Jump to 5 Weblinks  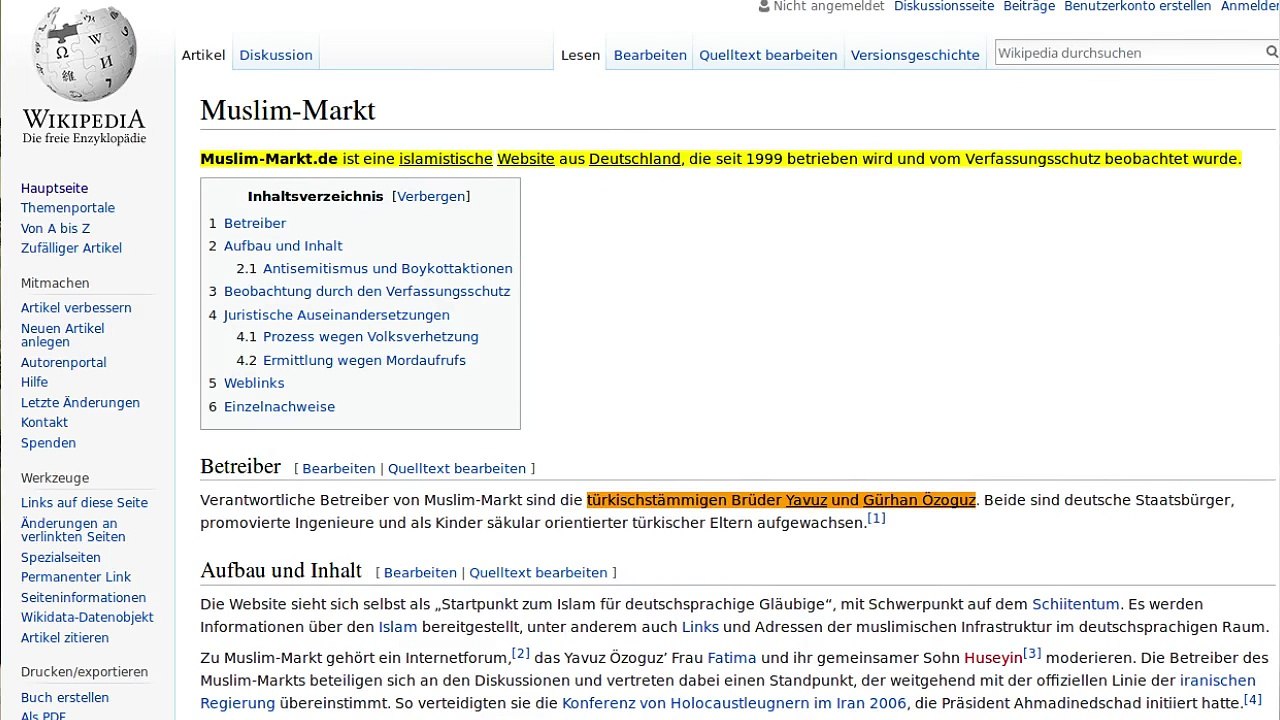point(246,383)
